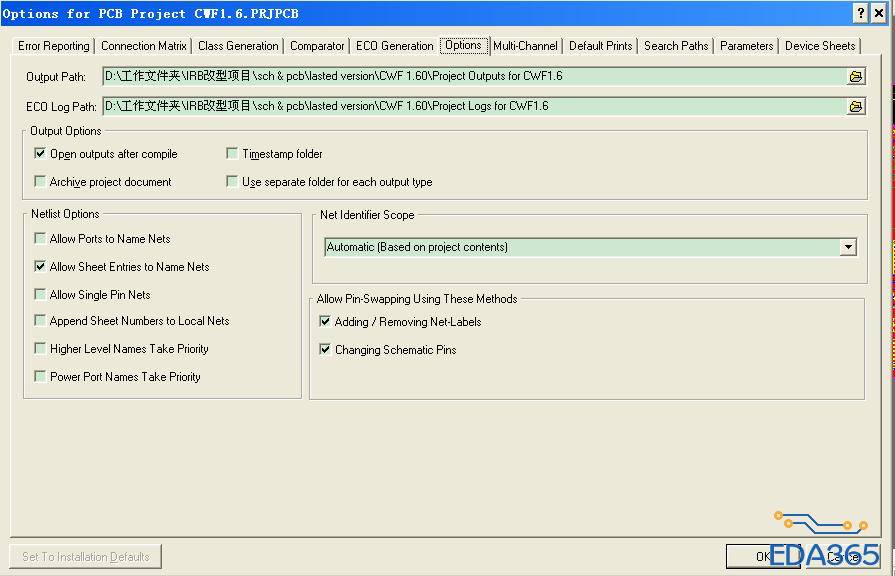Click the Cancel button
The height and width of the screenshot is (576, 895).
pos(842,557)
